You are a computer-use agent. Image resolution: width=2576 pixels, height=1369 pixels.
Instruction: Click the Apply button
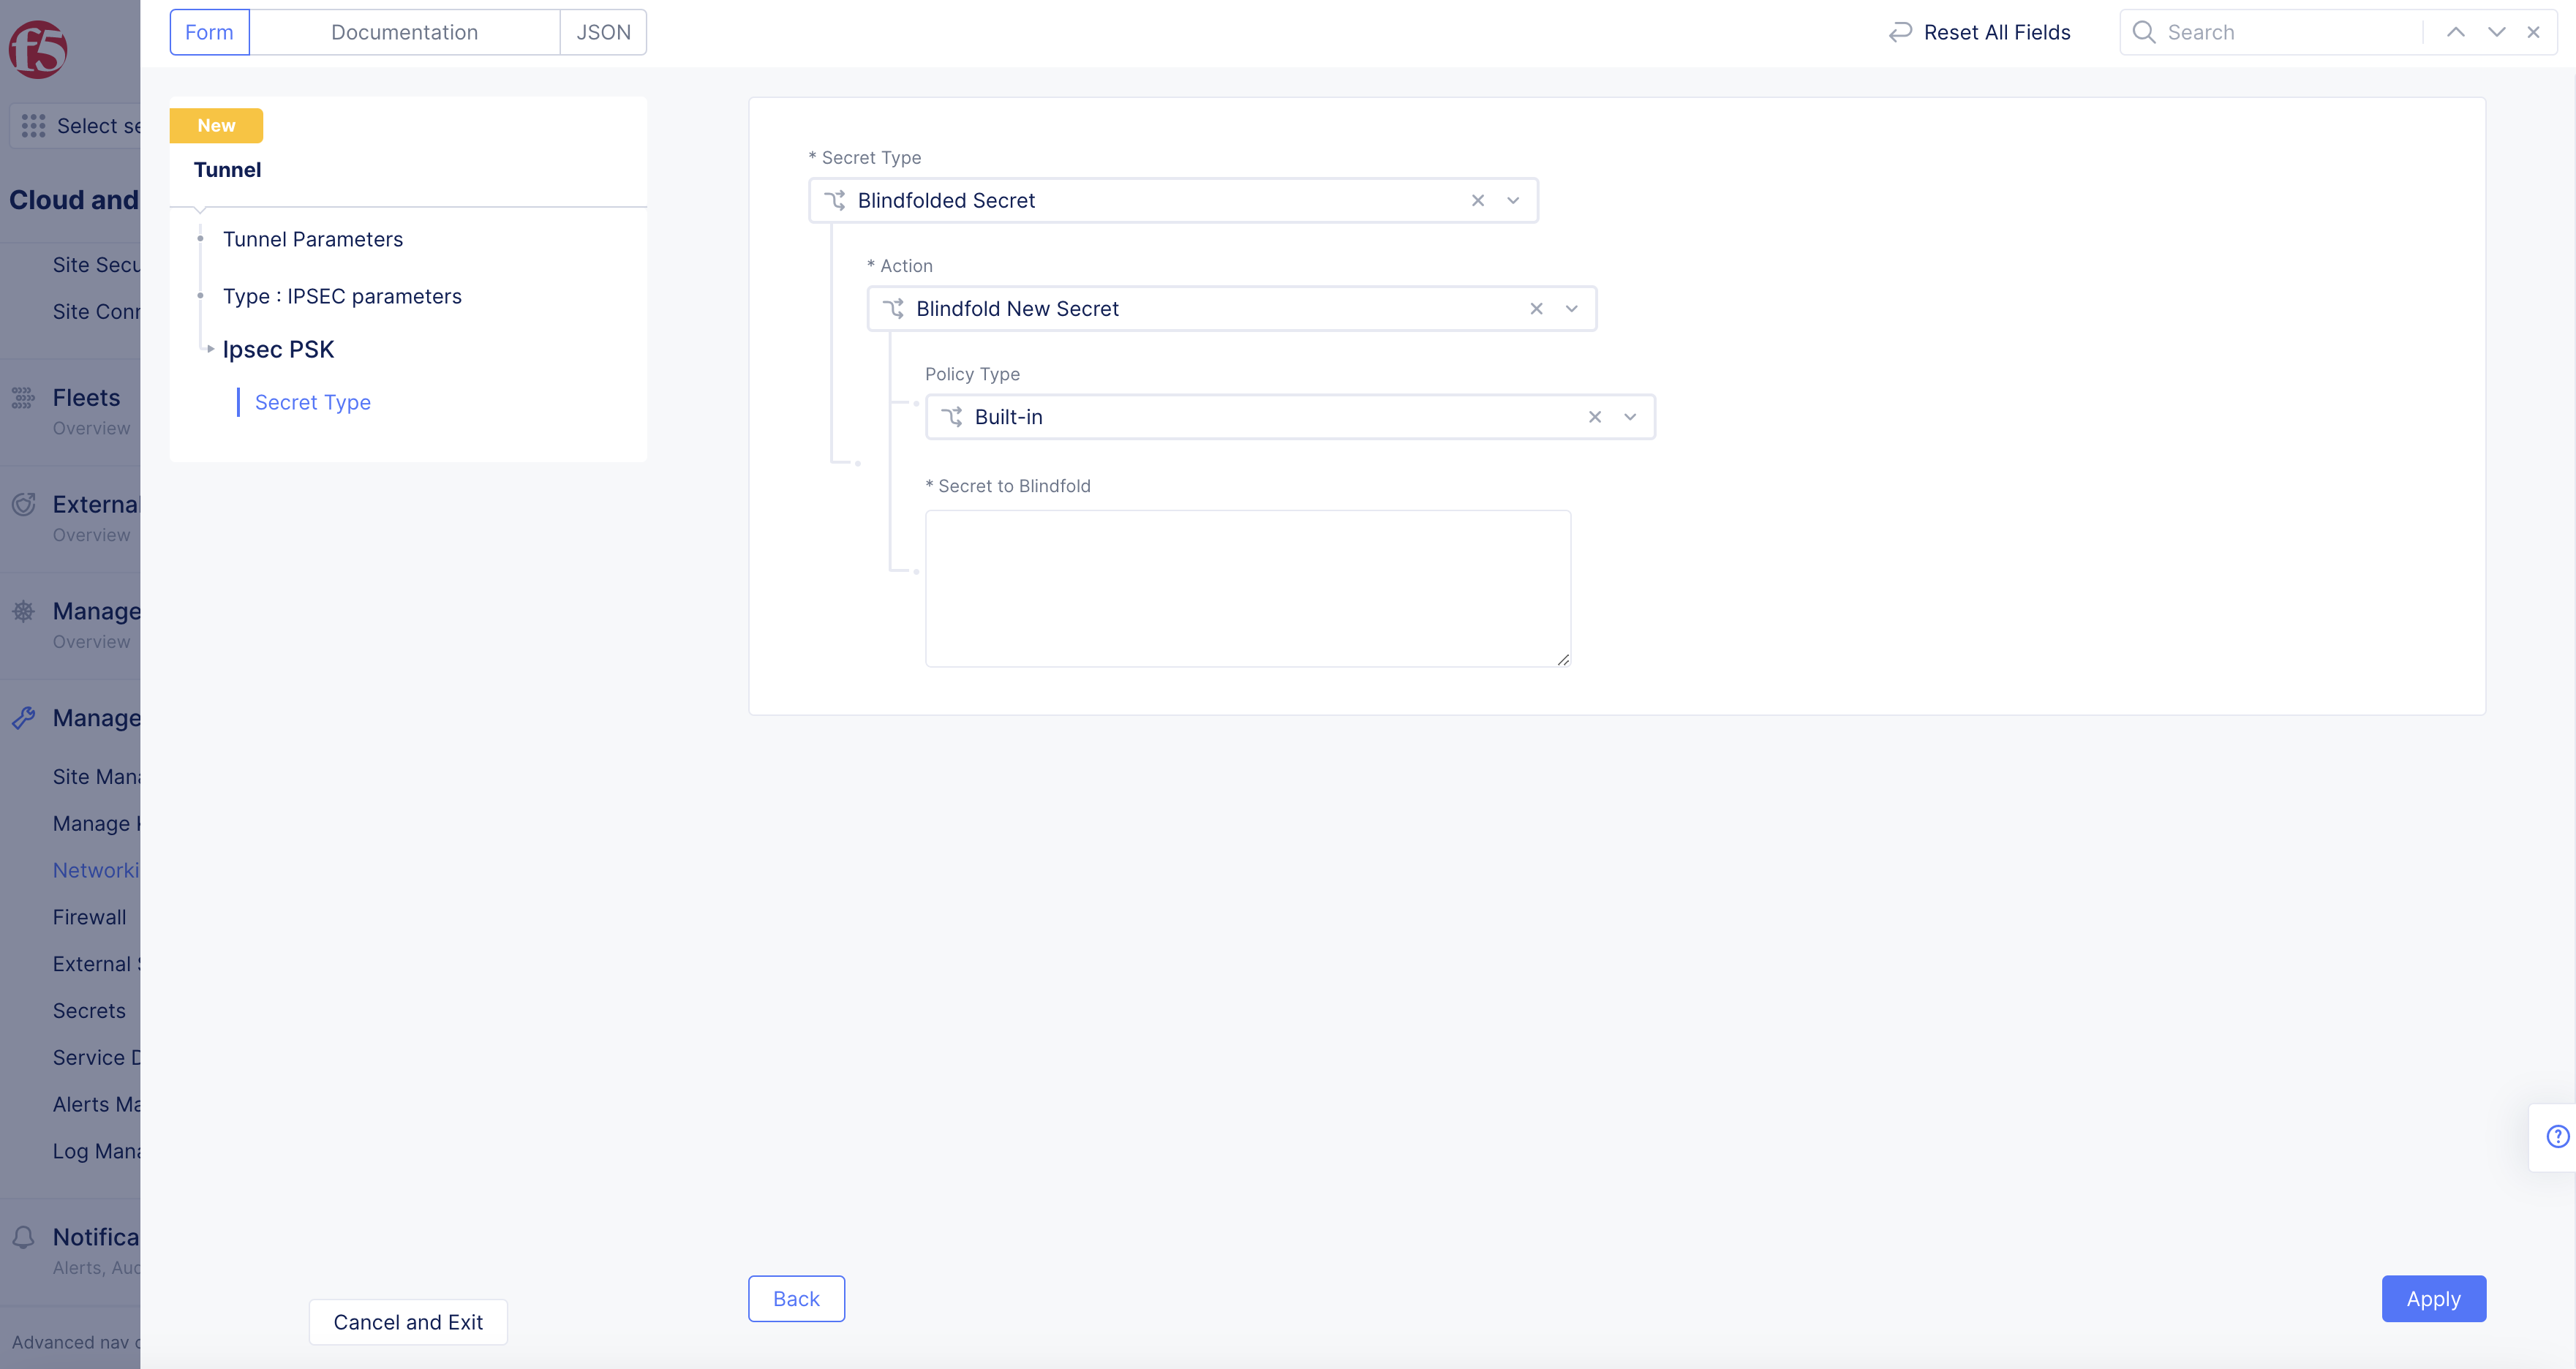pyautogui.click(x=2433, y=1299)
